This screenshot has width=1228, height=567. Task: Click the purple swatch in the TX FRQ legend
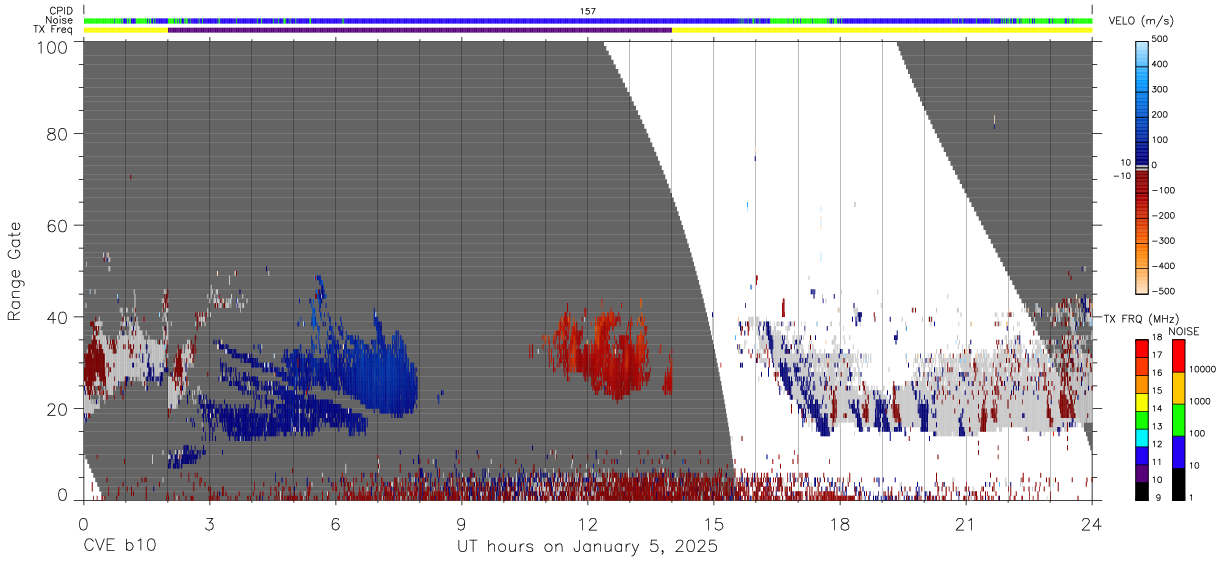pyautogui.click(x=1142, y=471)
